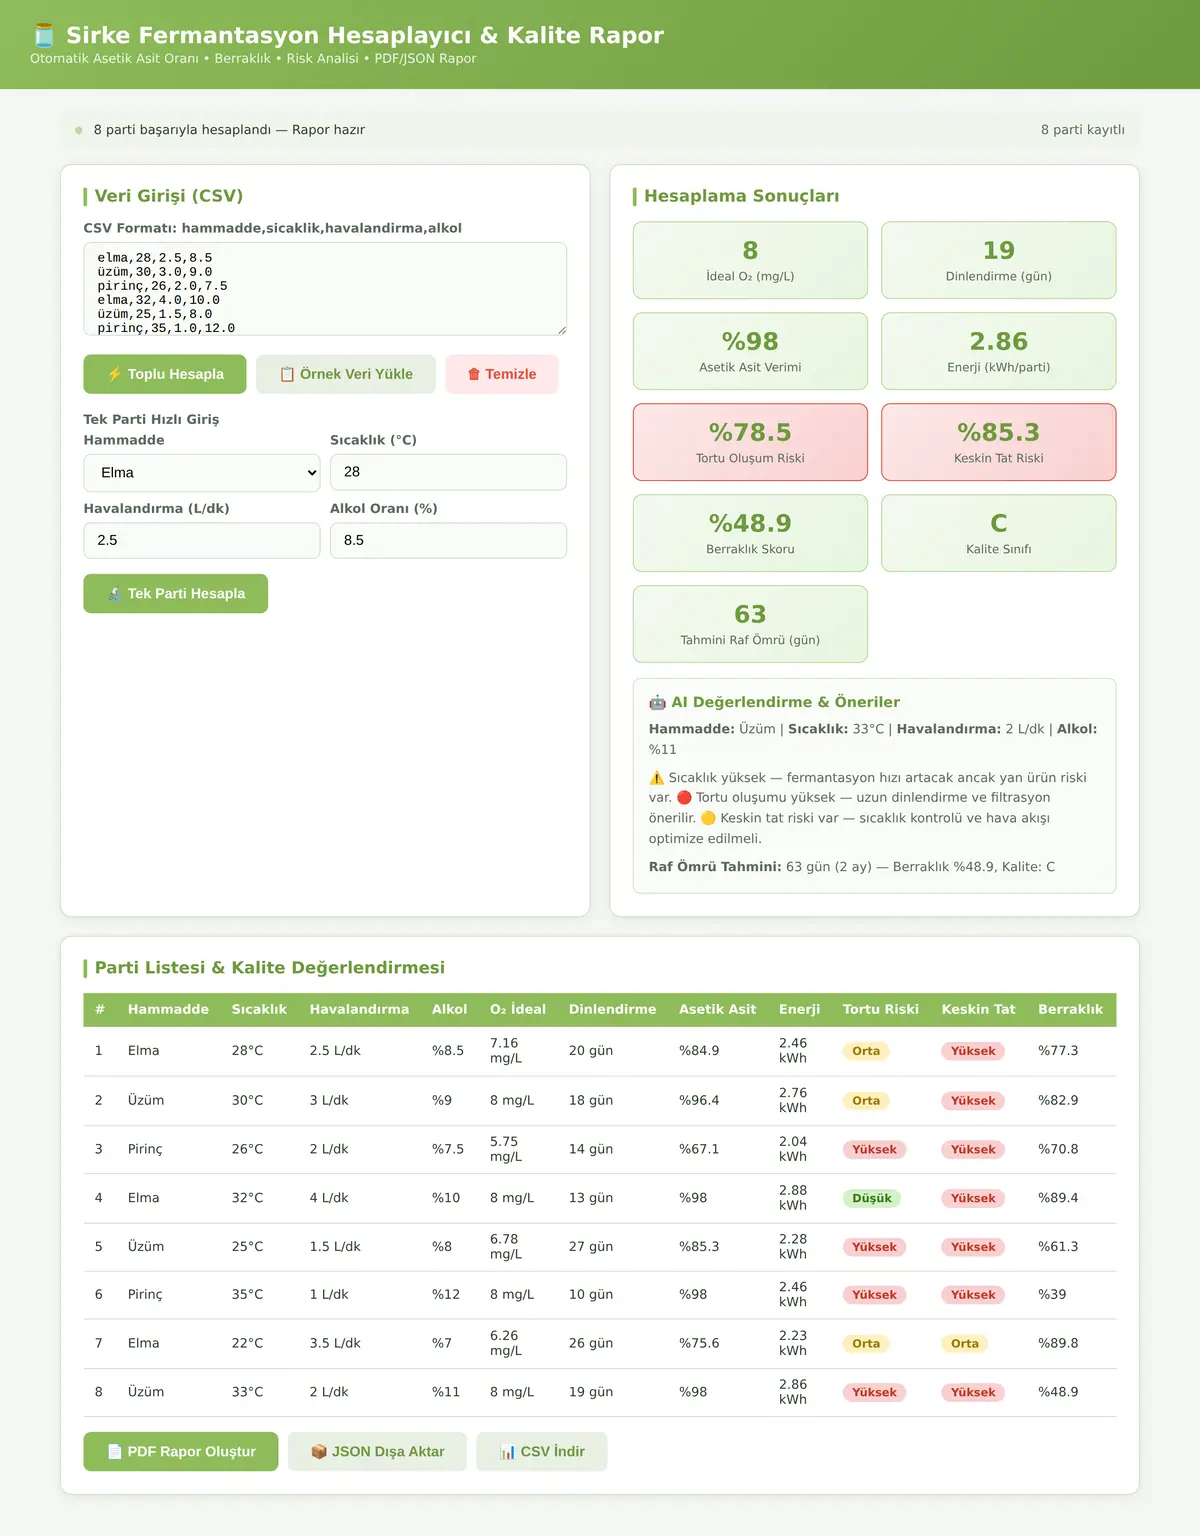This screenshot has height=1536, width=1200.
Task: Click the Raf Ömrü Tahmini summary line
Action: [852, 867]
